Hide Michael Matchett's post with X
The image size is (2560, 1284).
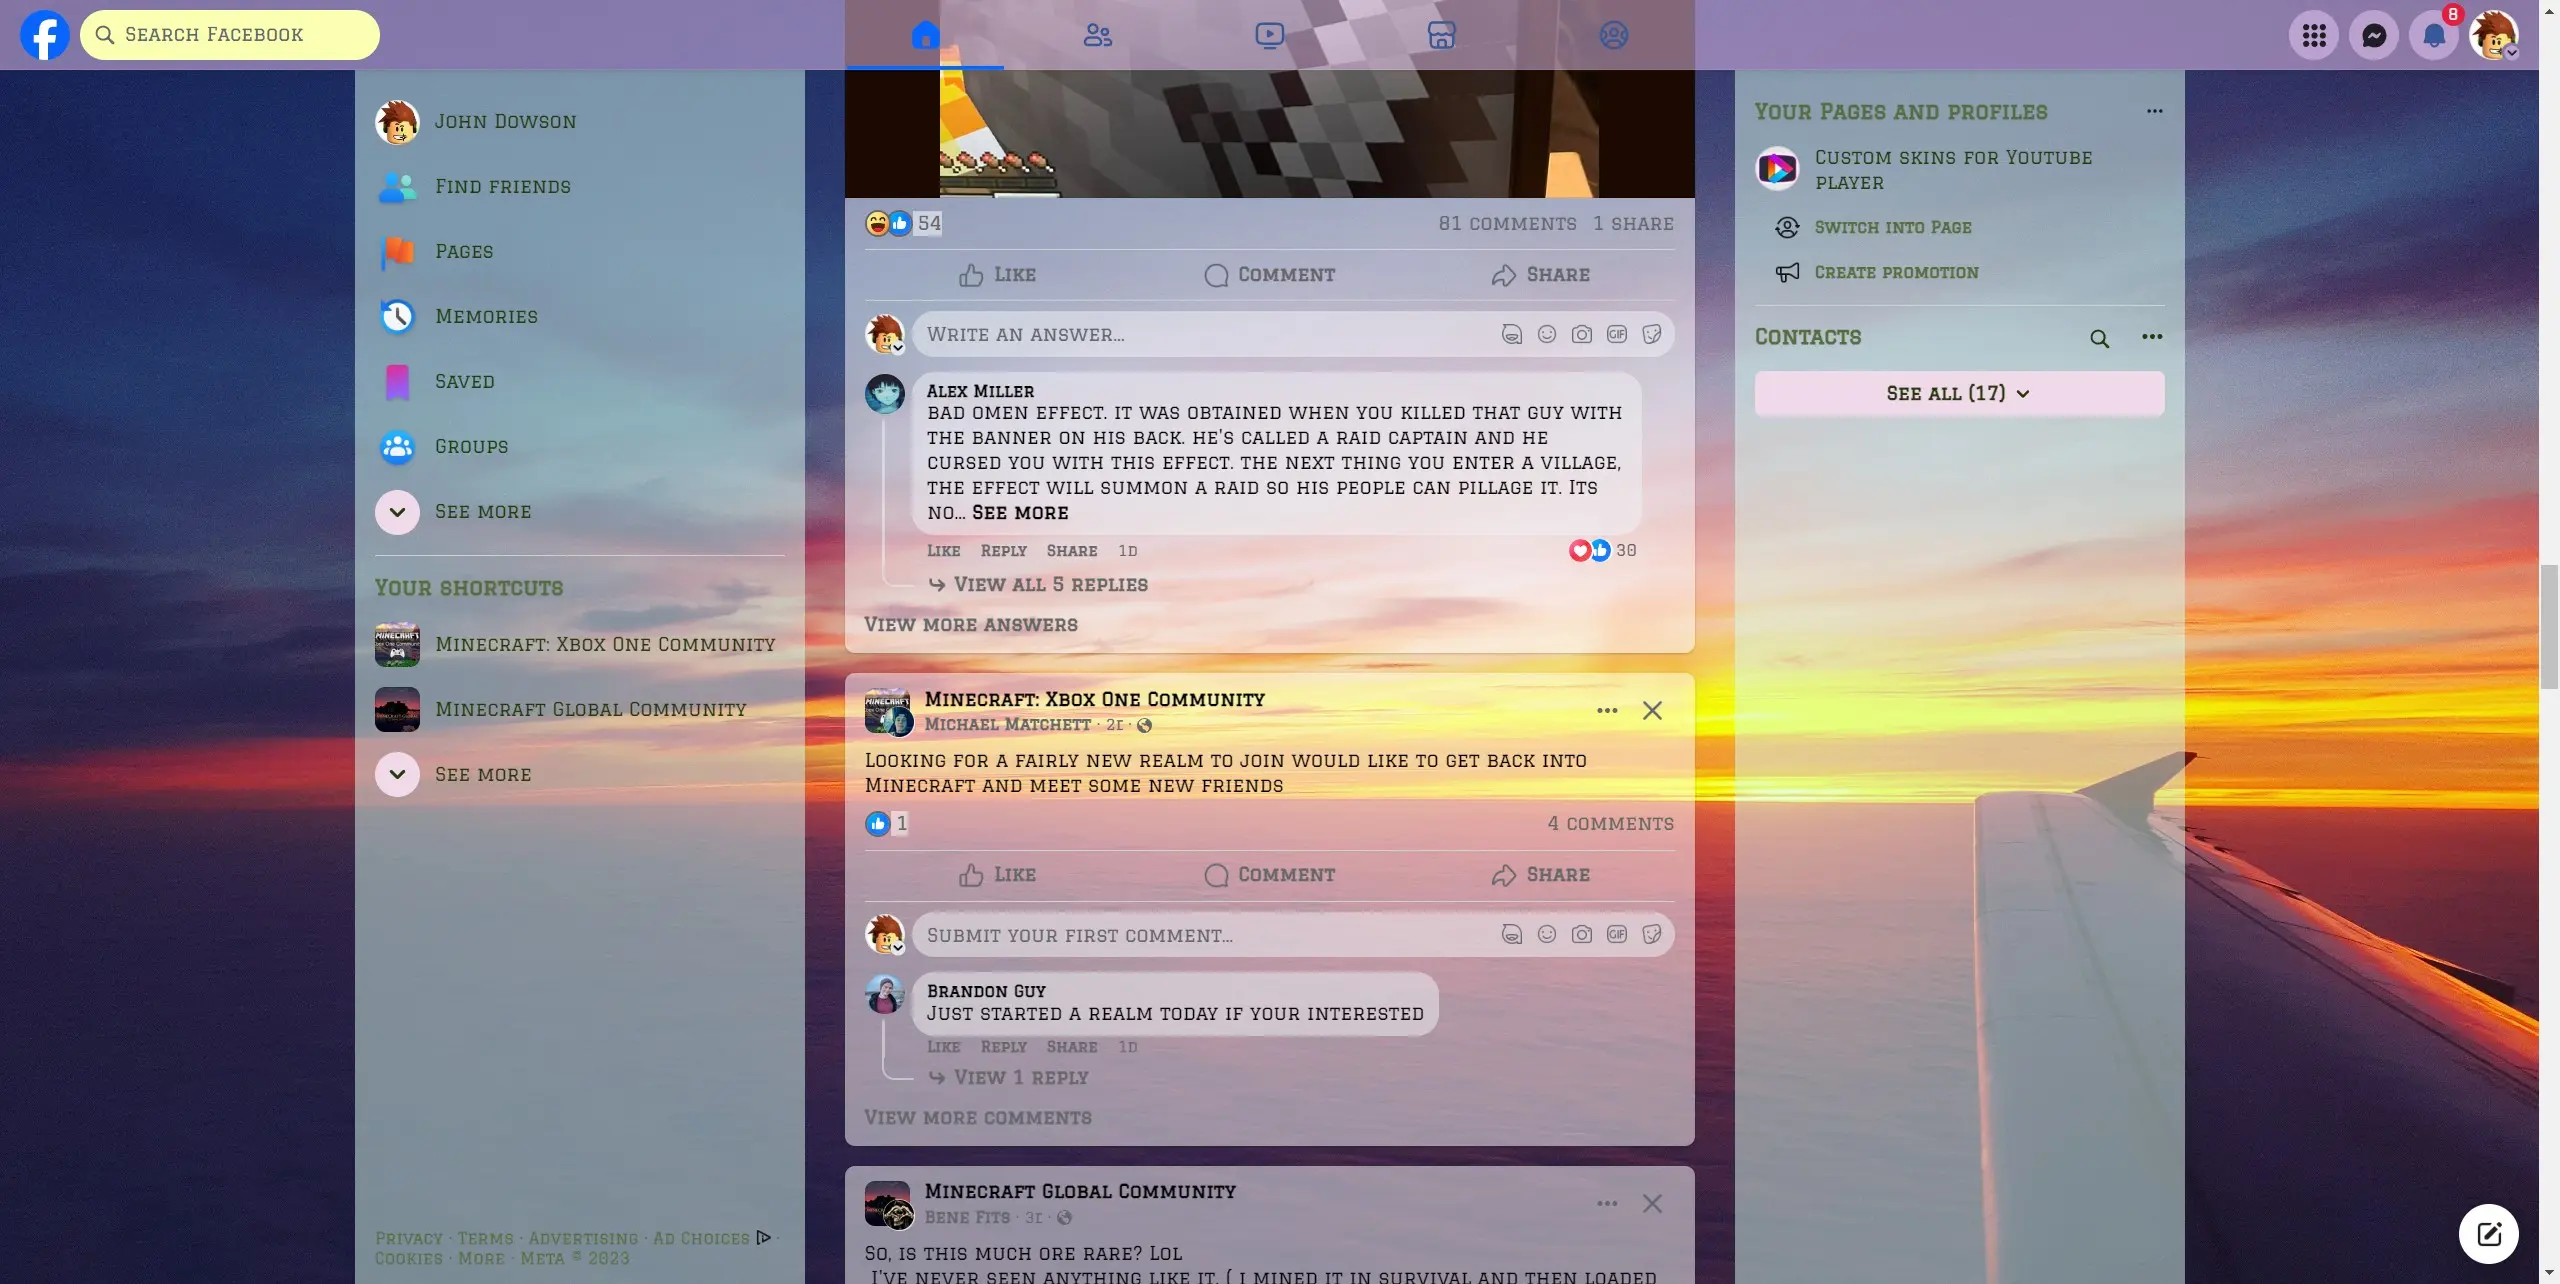(x=1652, y=711)
